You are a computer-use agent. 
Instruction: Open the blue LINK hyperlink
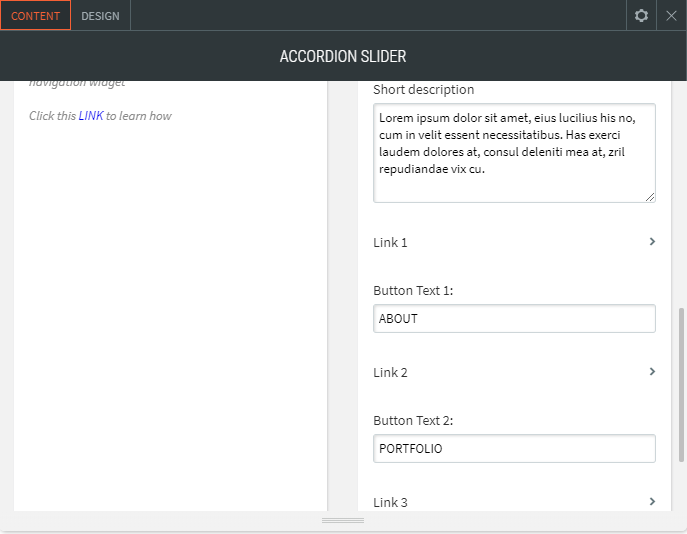pos(91,116)
